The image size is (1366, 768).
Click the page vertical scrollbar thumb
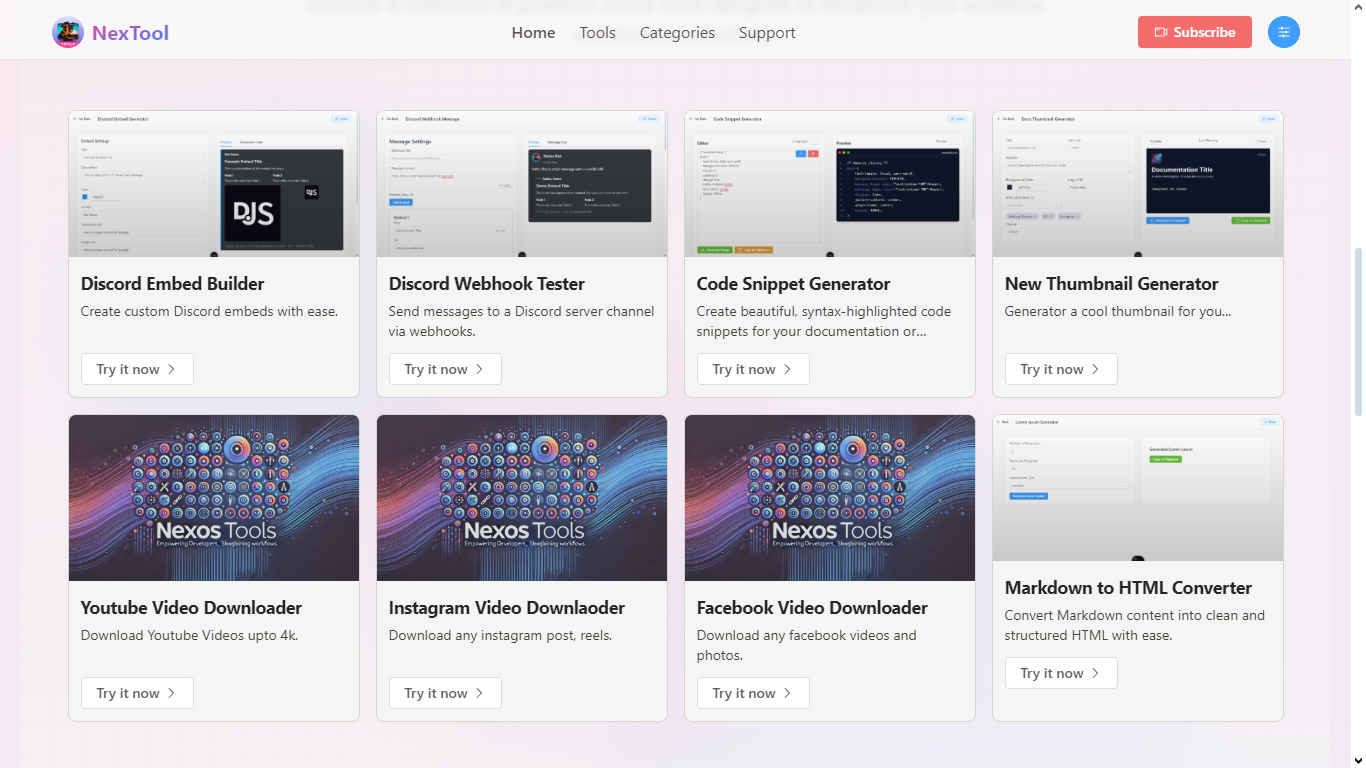(1358, 332)
